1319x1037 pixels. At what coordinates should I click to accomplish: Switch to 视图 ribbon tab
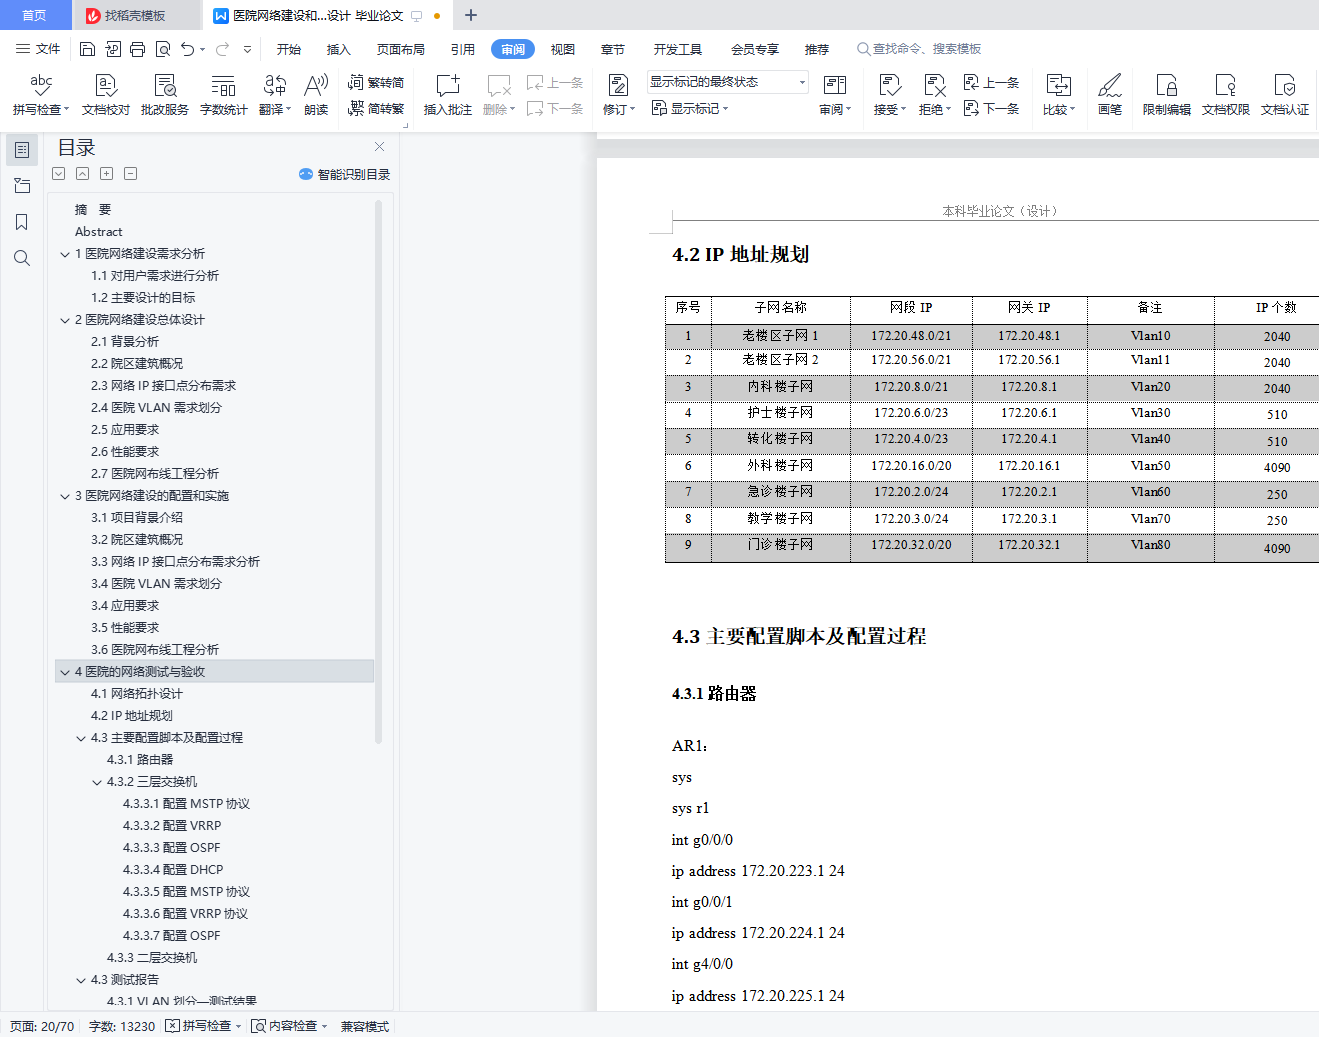pos(563,49)
